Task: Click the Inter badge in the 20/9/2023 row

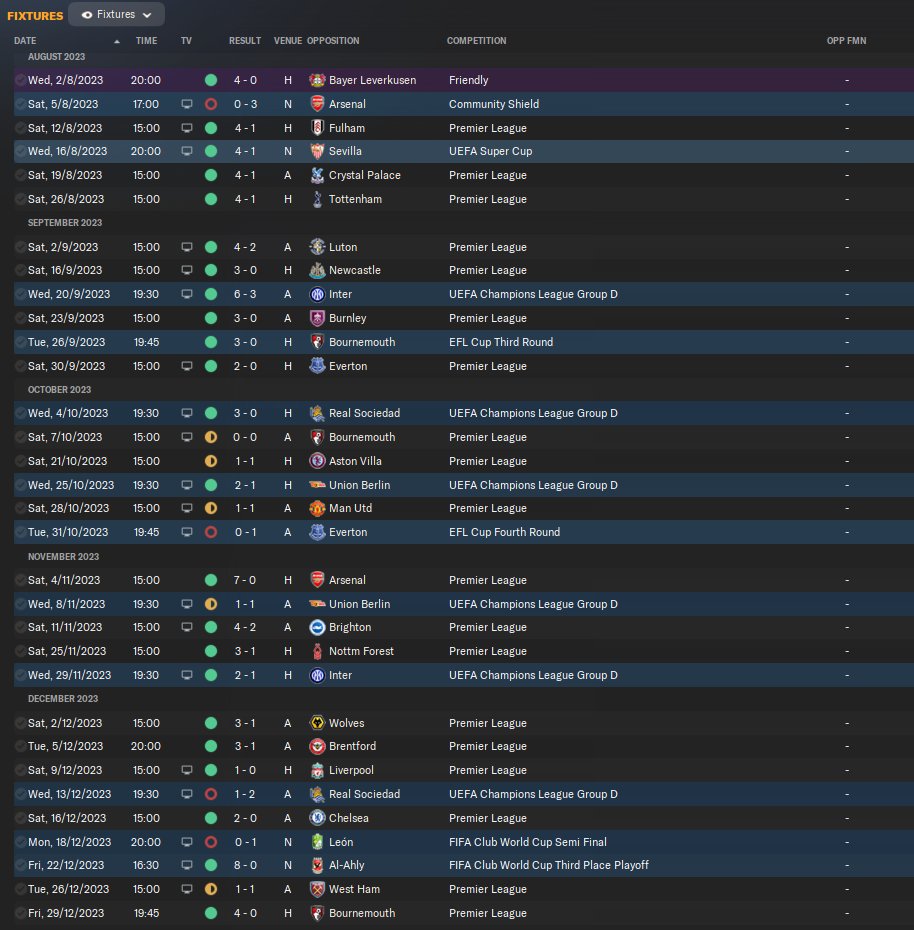Action: pyautogui.click(x=317, y=294)
